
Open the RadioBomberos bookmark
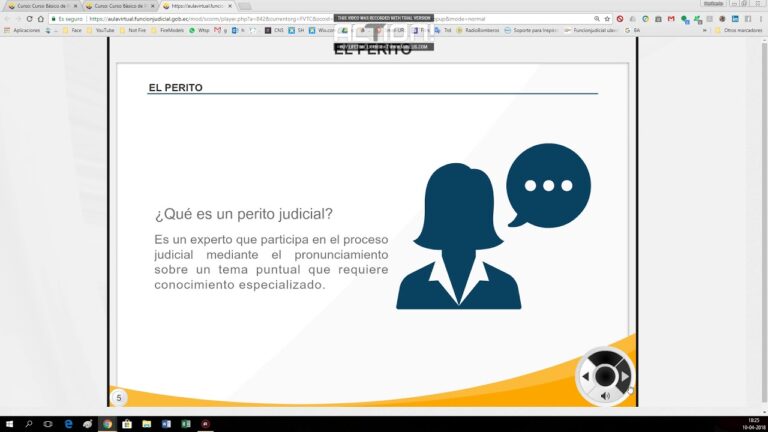pos(478,30)
